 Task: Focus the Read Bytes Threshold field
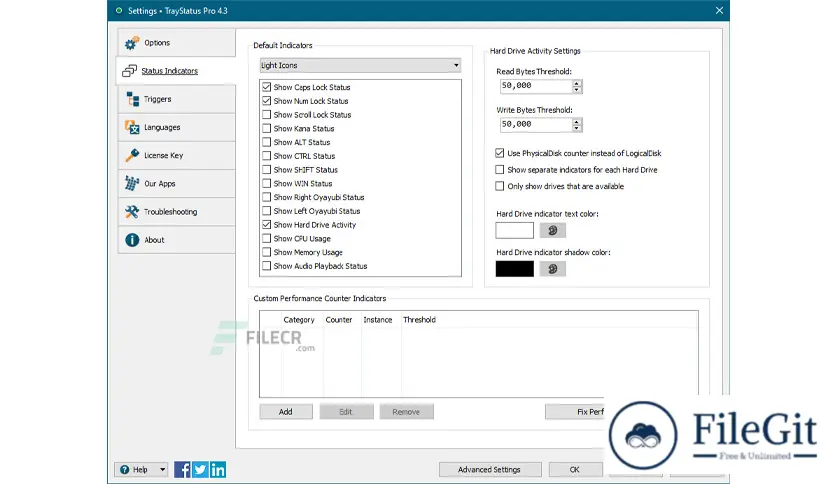[536, 86]
